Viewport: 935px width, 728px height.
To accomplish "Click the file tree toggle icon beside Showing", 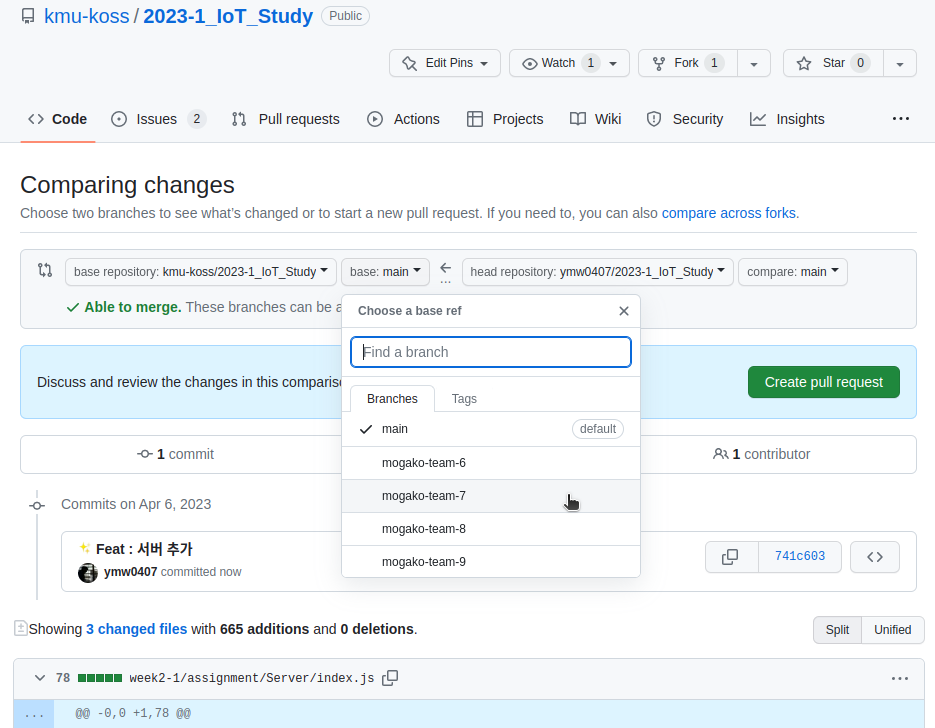I will click(20, 628).
